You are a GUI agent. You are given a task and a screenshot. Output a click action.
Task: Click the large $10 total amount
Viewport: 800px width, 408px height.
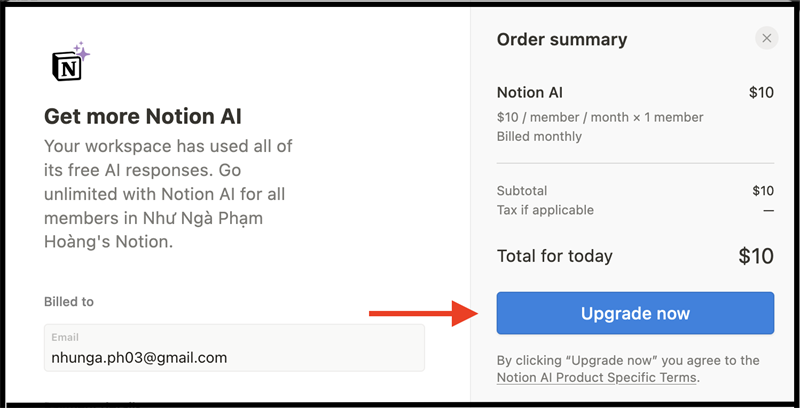coord(756,256)
